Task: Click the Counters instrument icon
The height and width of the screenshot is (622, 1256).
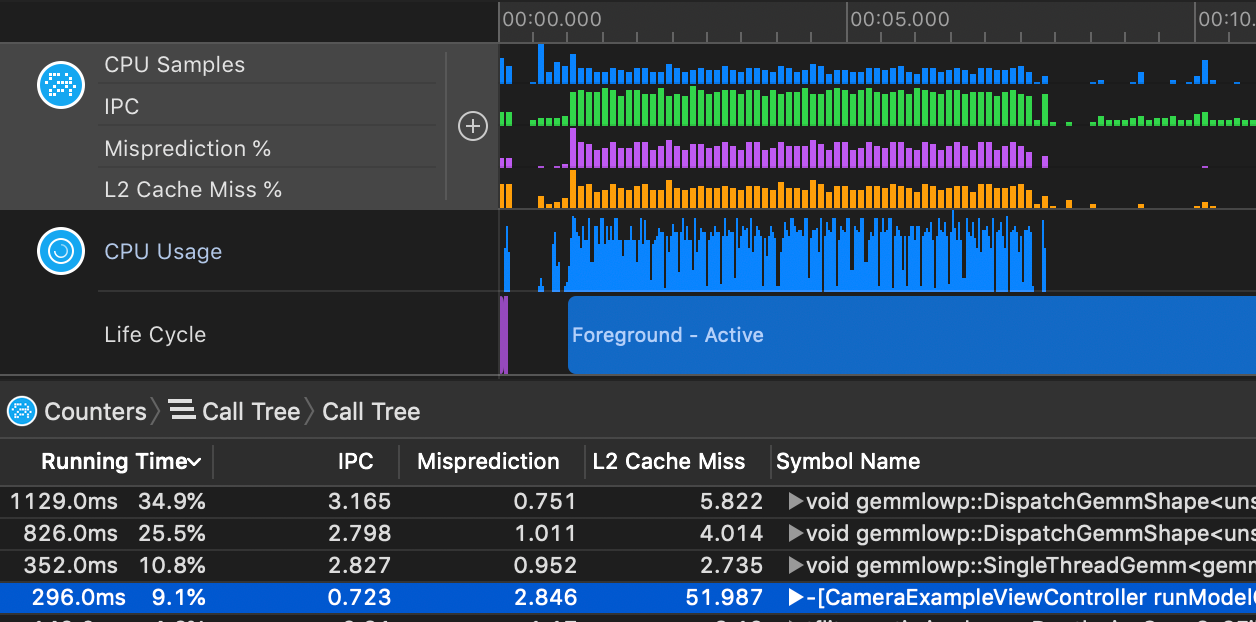Action: [60, 85]
